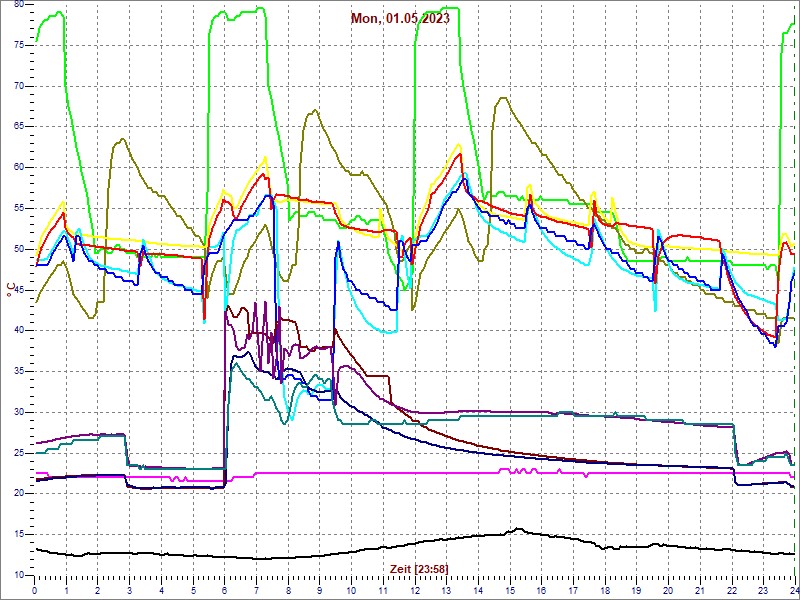Click hour 4 on the time axis
This screenshot has width=800, height=600.
161,589
